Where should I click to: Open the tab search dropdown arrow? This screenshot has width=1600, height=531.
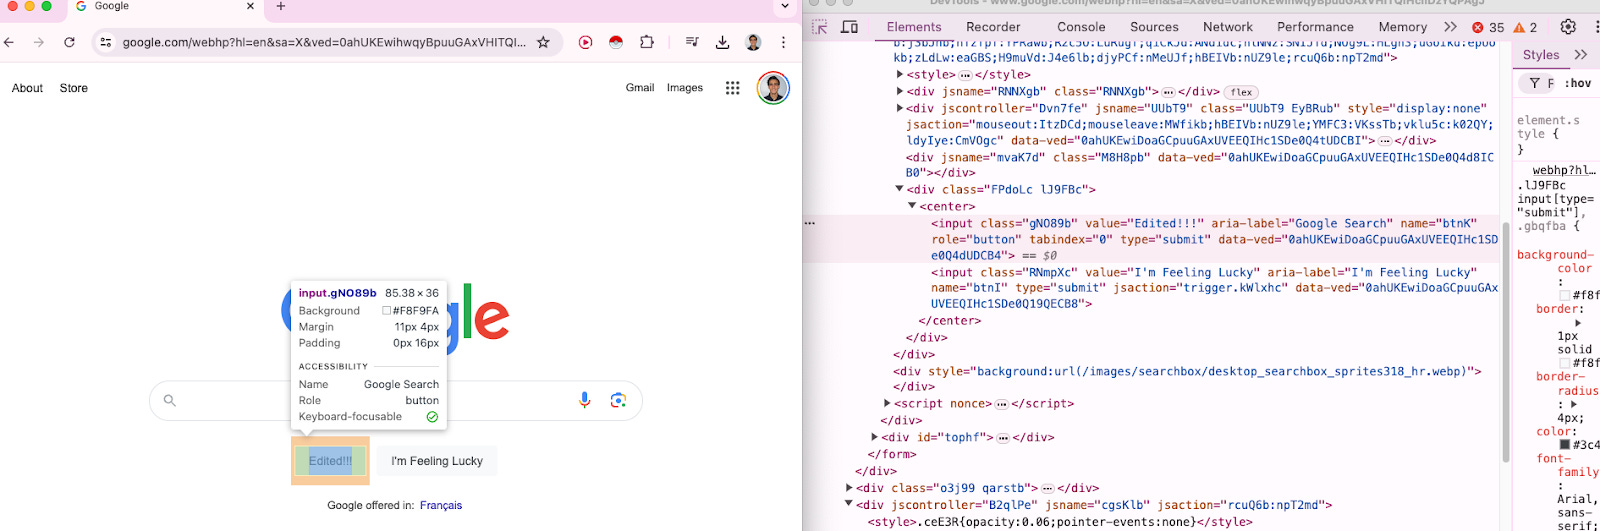coord(785,6)
